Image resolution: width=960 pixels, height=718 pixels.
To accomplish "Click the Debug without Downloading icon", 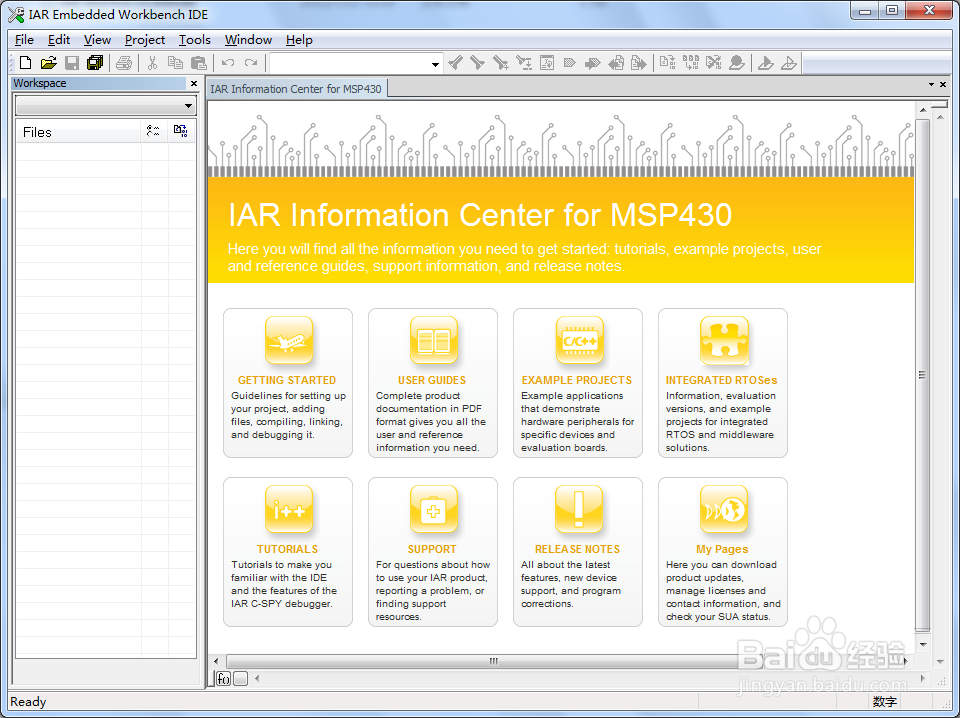I will click(x=789, y=62).
